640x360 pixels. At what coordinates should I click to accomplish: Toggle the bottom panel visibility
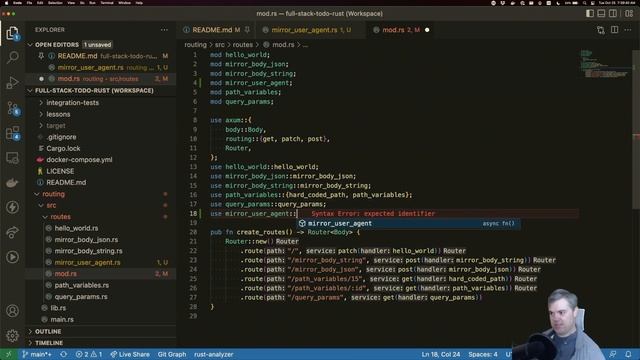(601, 13)
